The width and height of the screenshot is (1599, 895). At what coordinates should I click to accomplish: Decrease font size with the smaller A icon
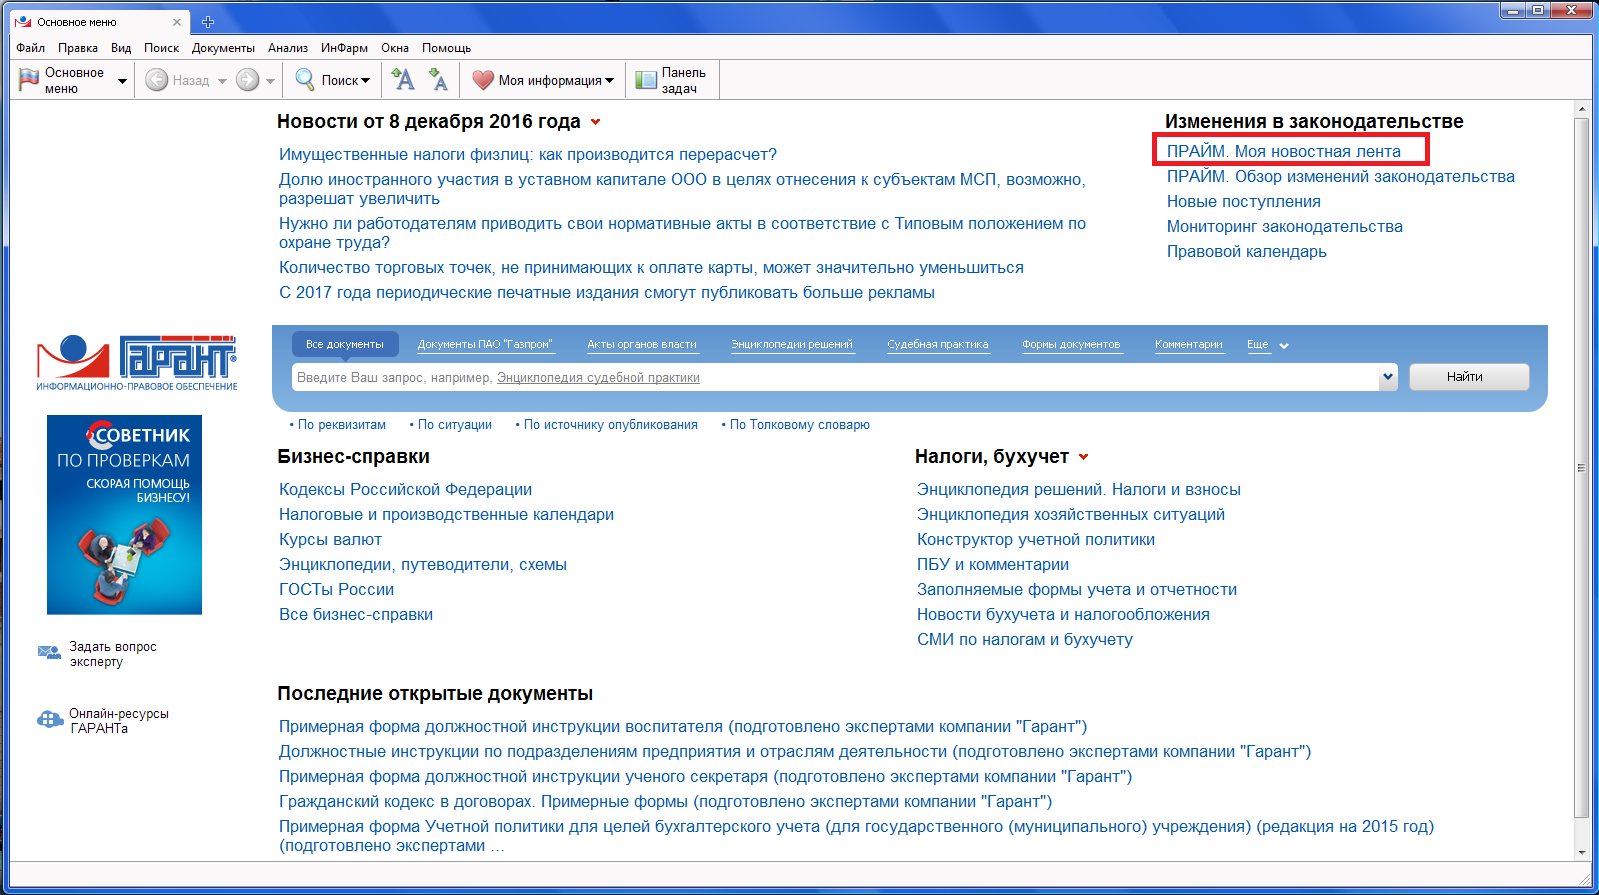tap(438, 79)
